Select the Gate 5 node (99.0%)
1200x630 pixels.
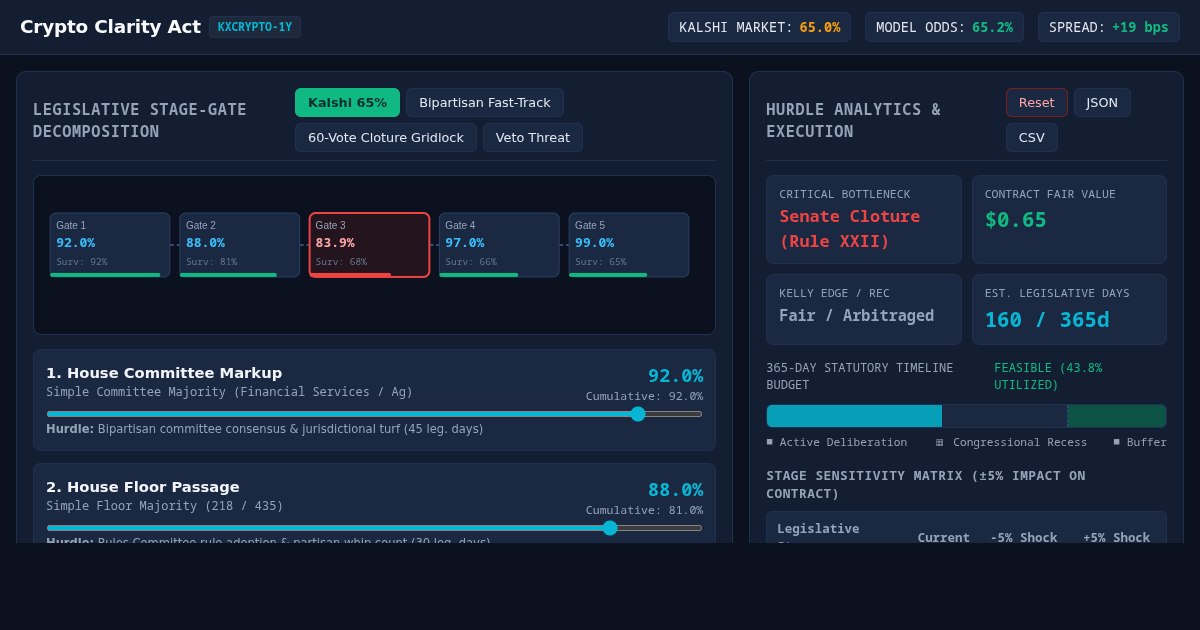(x=629, y=245)
